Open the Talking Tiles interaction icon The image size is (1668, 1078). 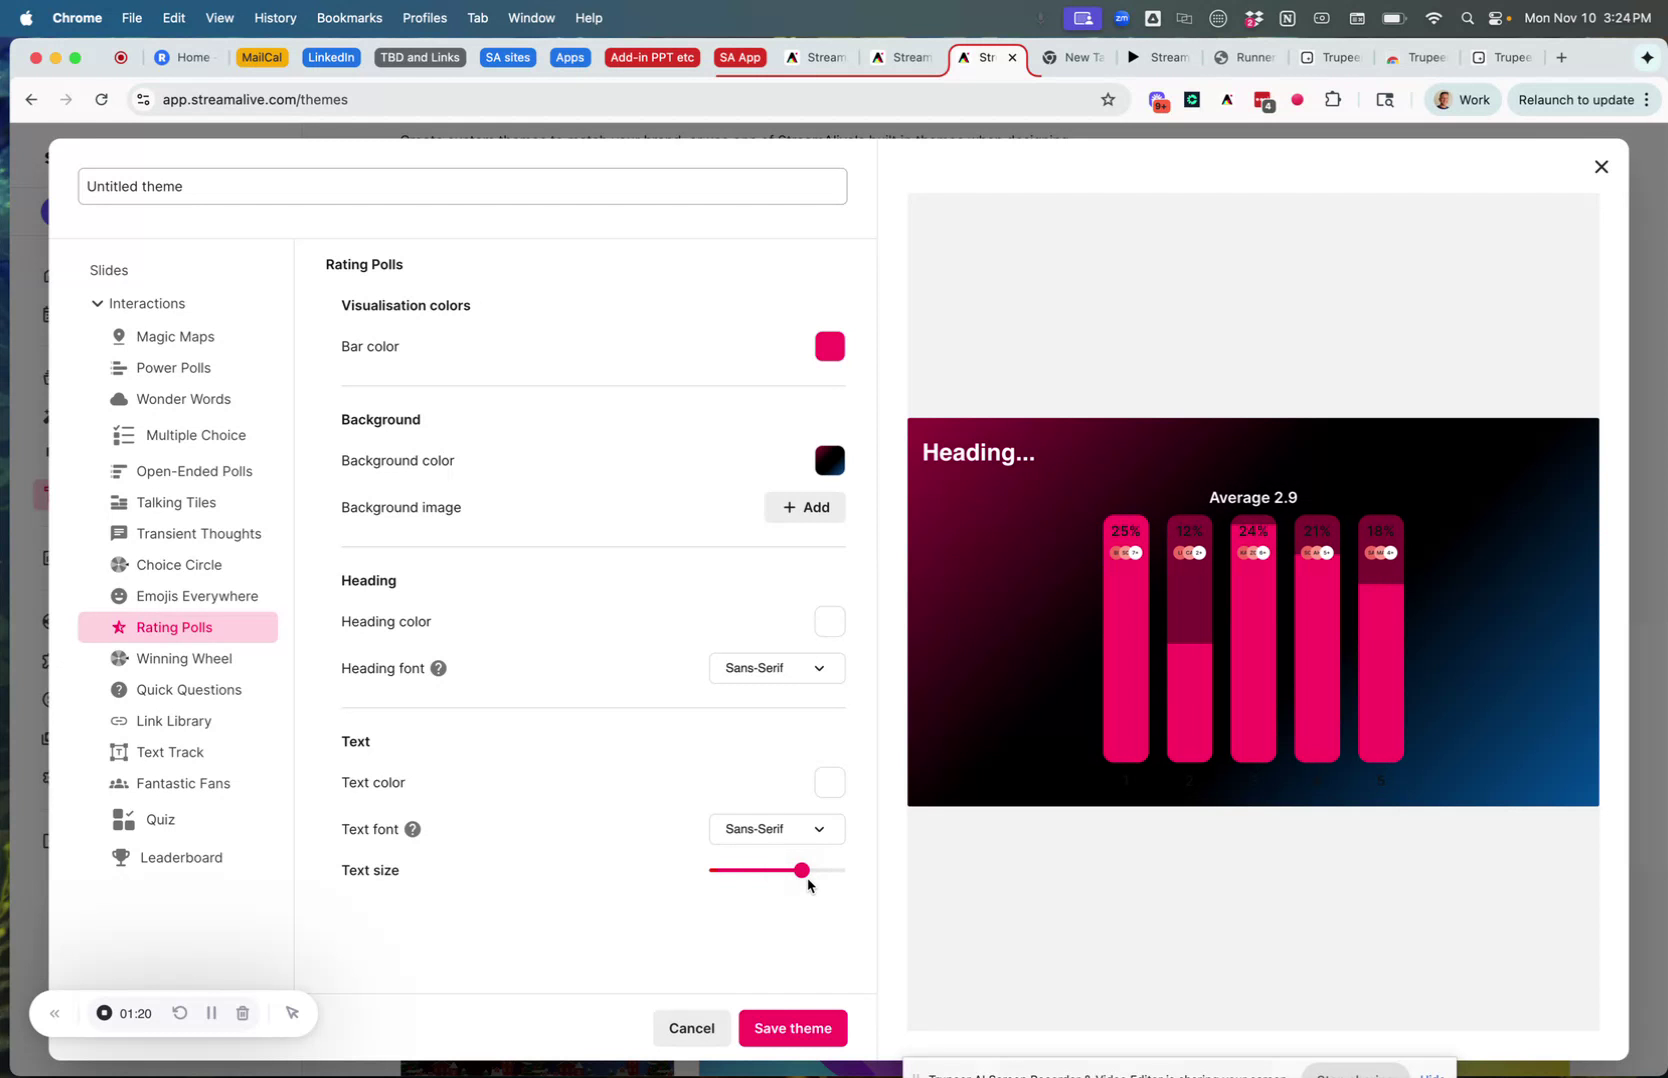(x=119, y=503)
